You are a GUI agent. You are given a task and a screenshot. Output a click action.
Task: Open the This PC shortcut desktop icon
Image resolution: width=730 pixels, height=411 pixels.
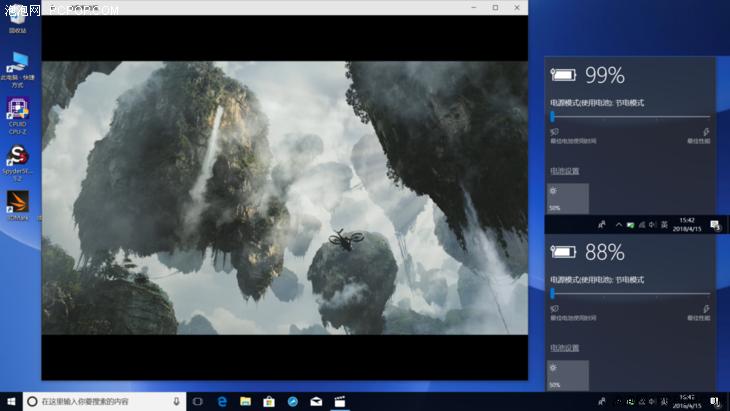click(18, 70)
